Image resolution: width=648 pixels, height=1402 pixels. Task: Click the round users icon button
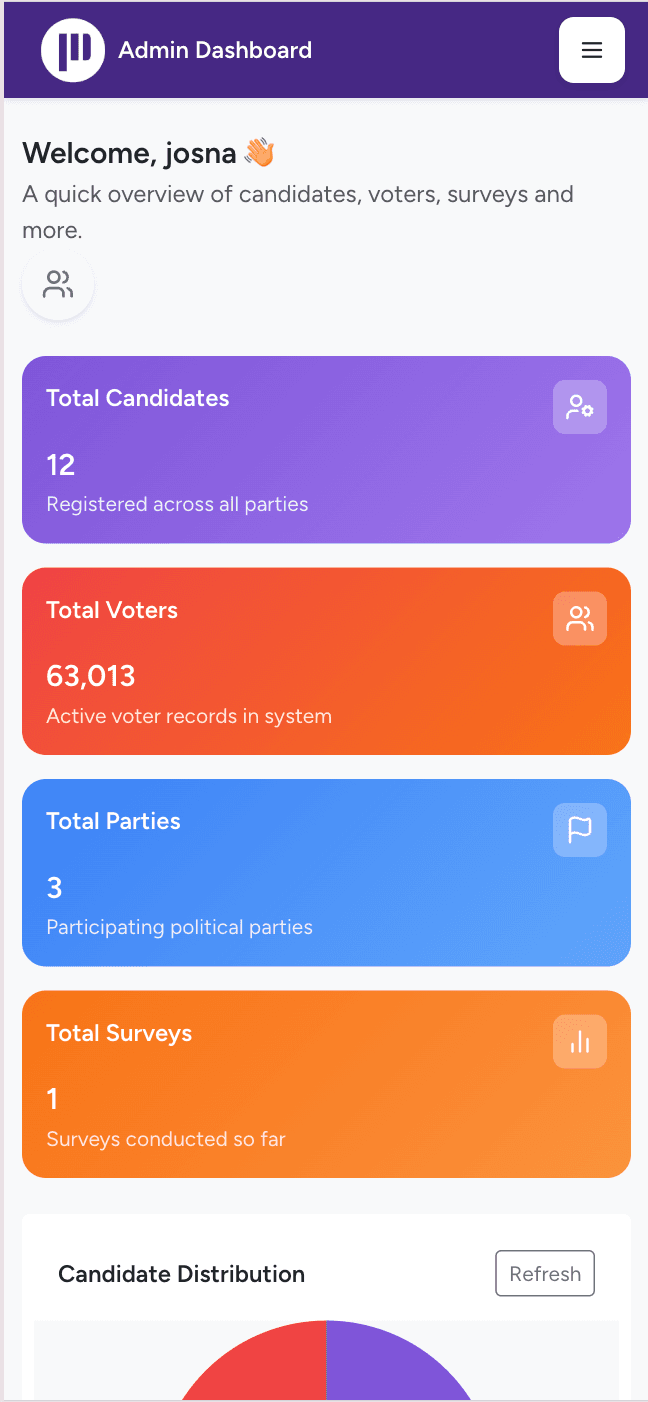[58, 285]
